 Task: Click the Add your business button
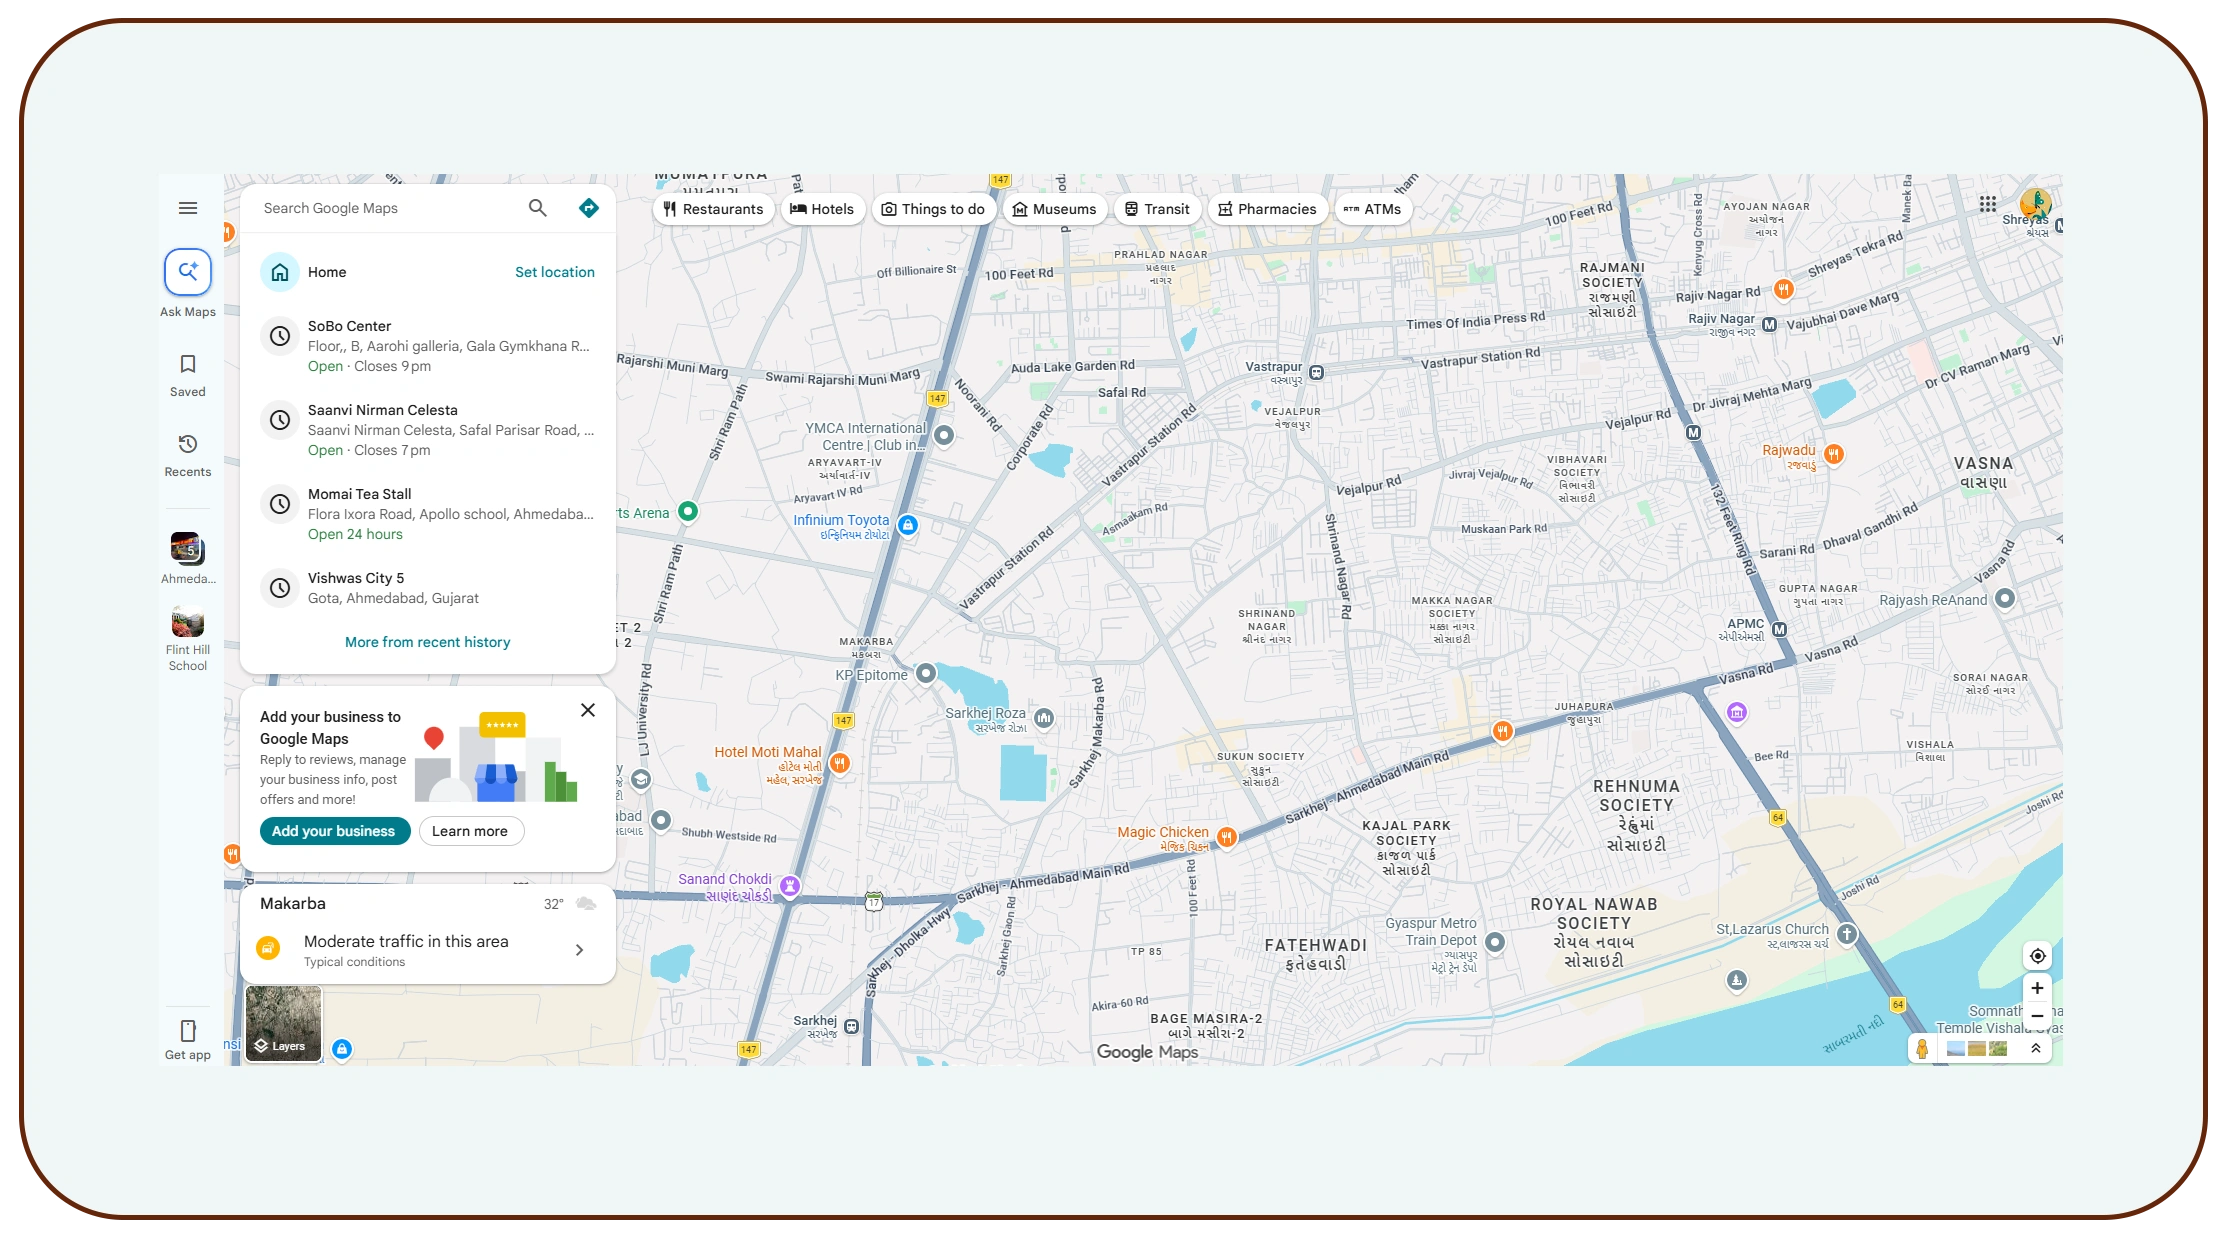point(334,831)
